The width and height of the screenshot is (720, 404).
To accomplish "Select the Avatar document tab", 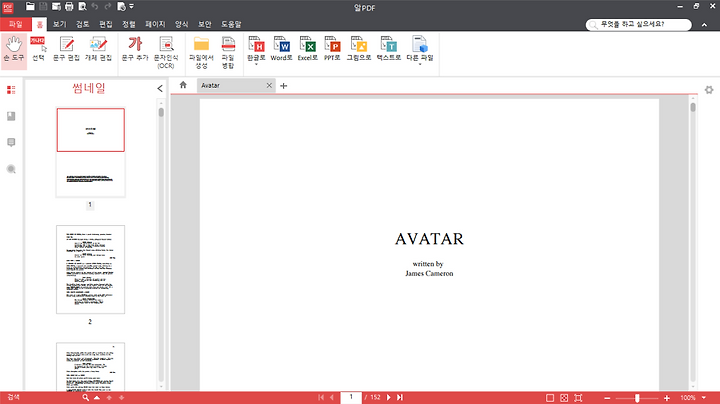I will pos(231,85).
